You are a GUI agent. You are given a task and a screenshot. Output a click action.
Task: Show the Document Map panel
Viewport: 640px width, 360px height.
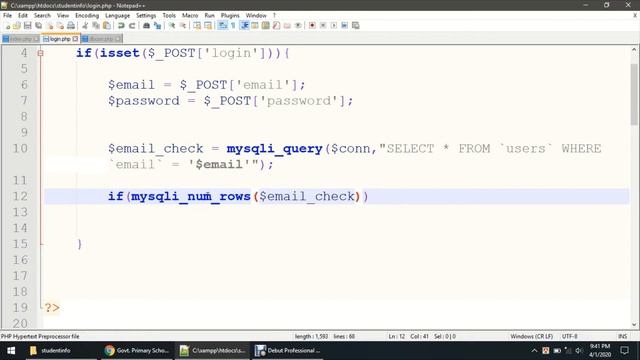[266, 25]
